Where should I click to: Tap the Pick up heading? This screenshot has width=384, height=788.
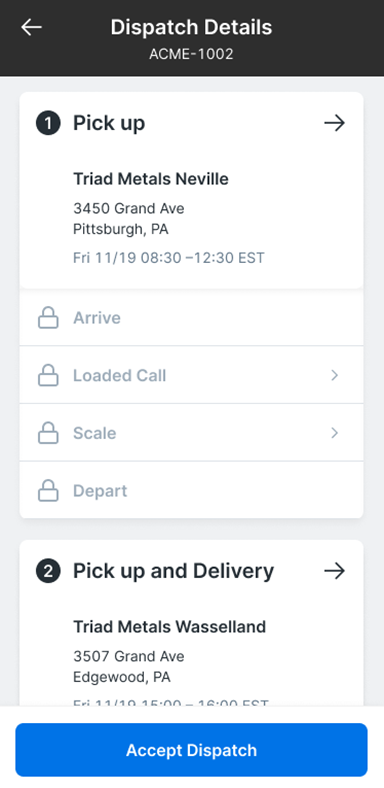(109, 123)
